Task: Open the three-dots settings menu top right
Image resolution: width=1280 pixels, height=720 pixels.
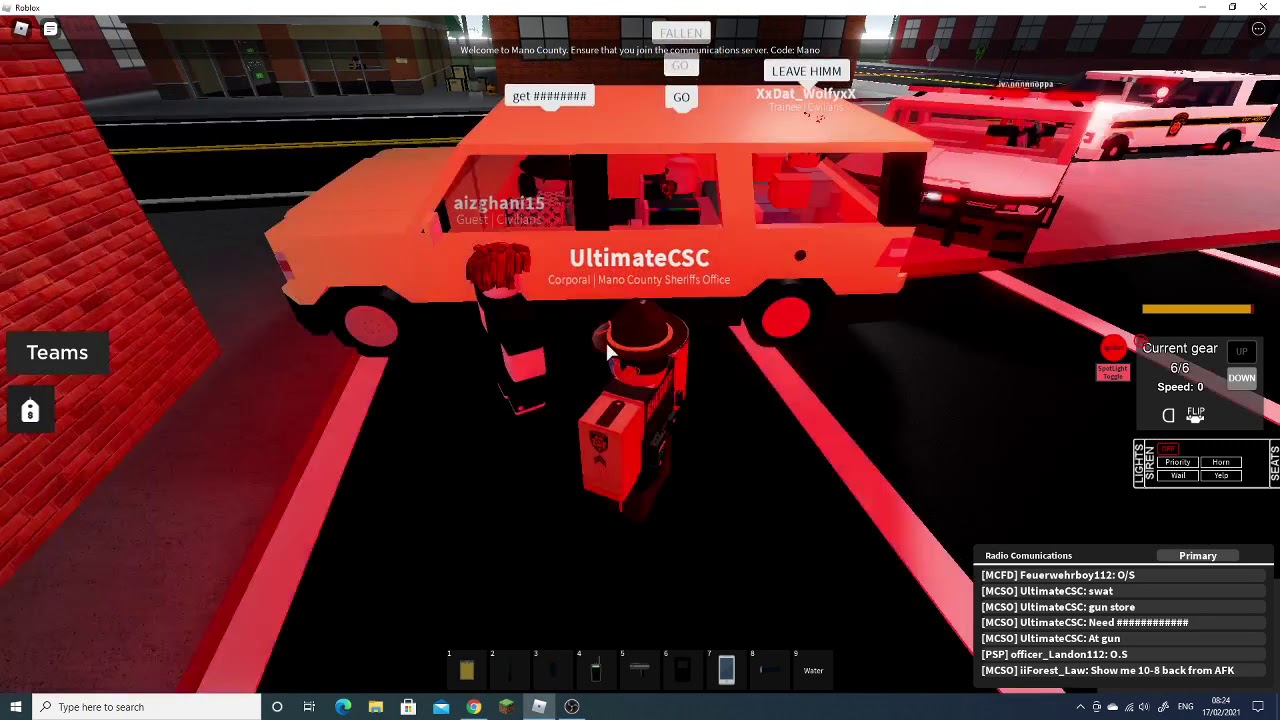Action: click(x=1258, y=29)
